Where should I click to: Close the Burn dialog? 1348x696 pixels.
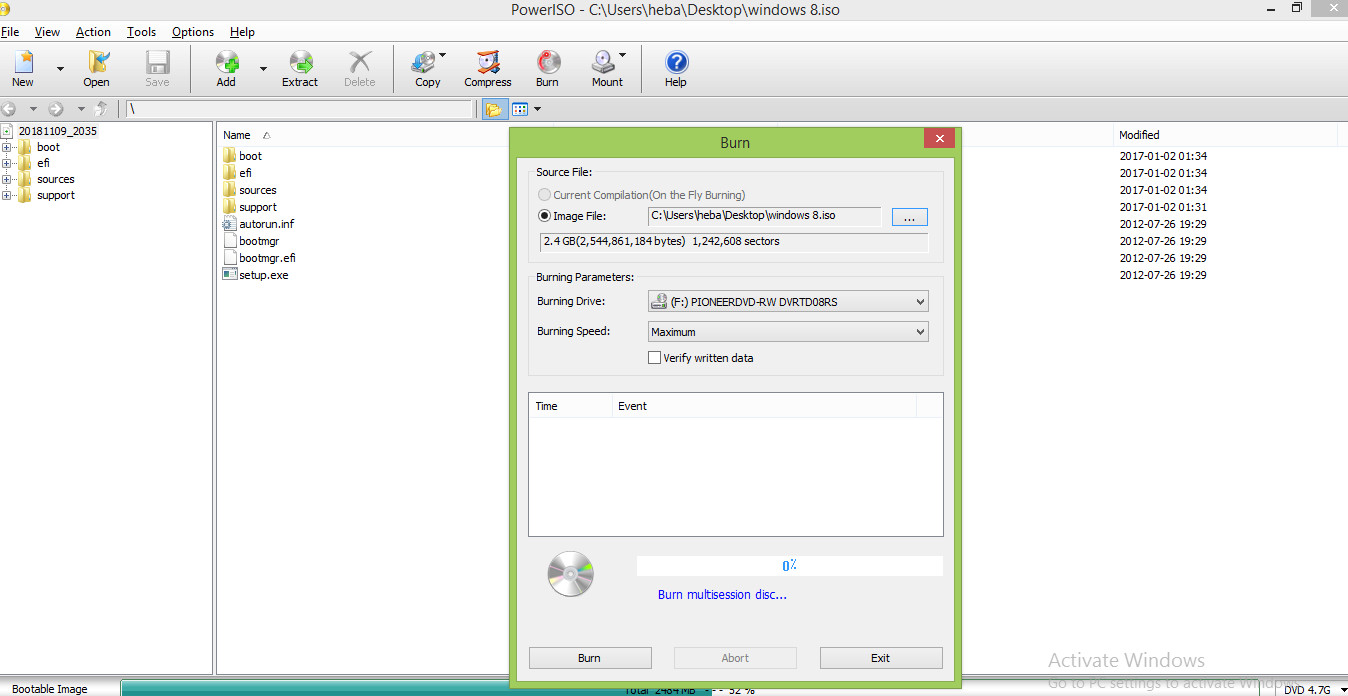pyautogui.click(x=939, y=140)
